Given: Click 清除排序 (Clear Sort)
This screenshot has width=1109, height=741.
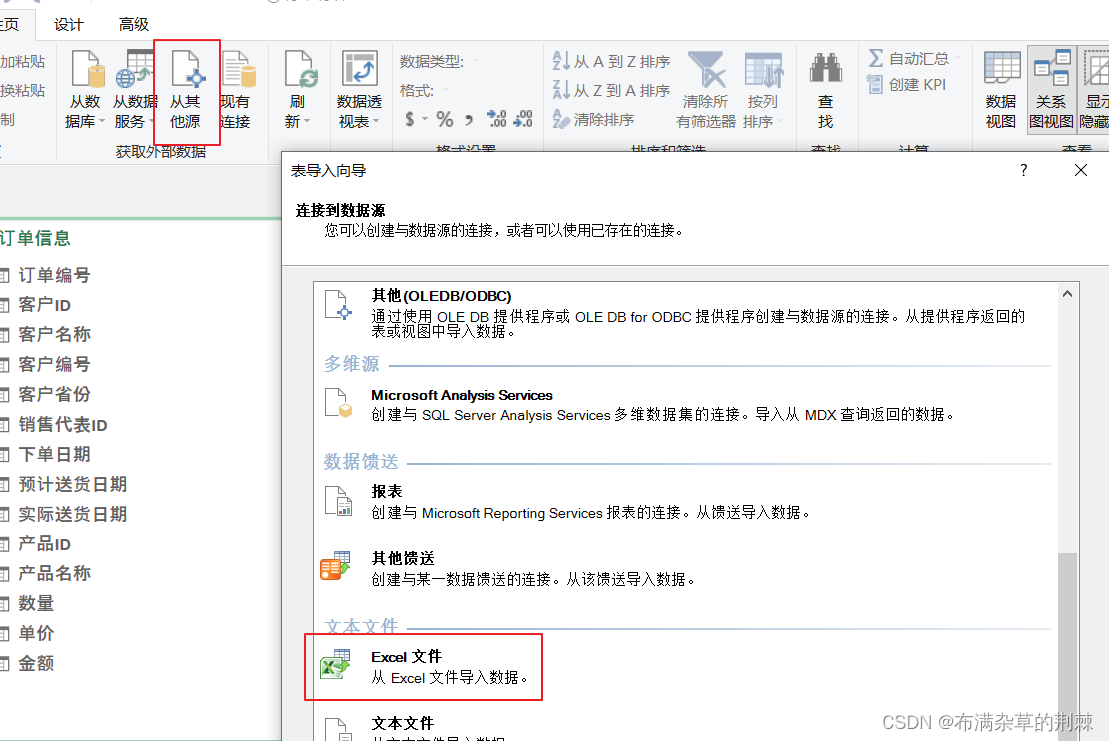Looking at the screenshot, I should point(593,119).
